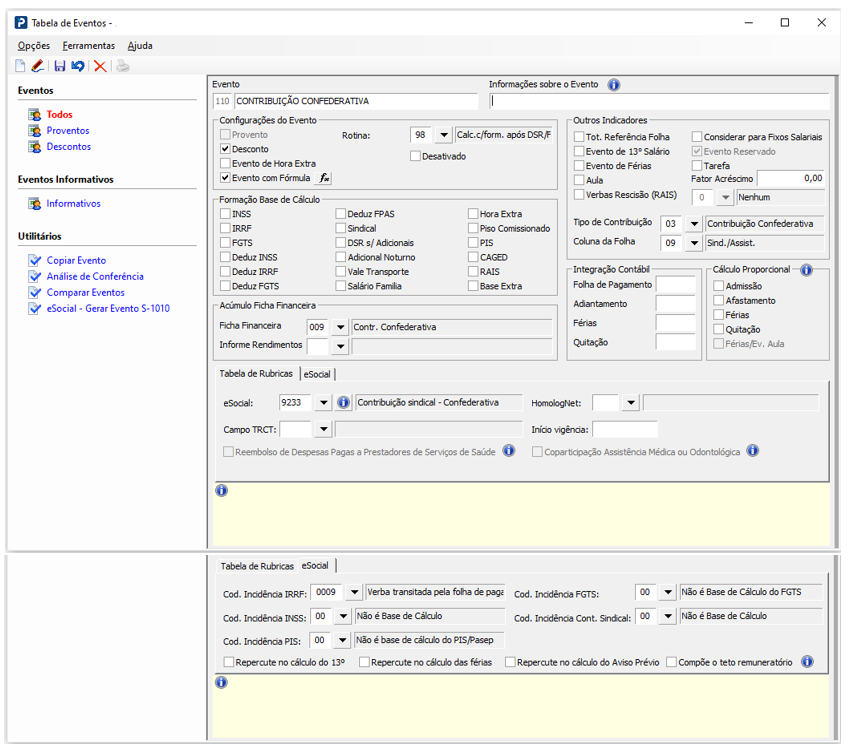Image resolution: width=856 pixels, height=752 pixels.
Task: Click the edit pencil toolbar icon
Action: pos(38,66)
